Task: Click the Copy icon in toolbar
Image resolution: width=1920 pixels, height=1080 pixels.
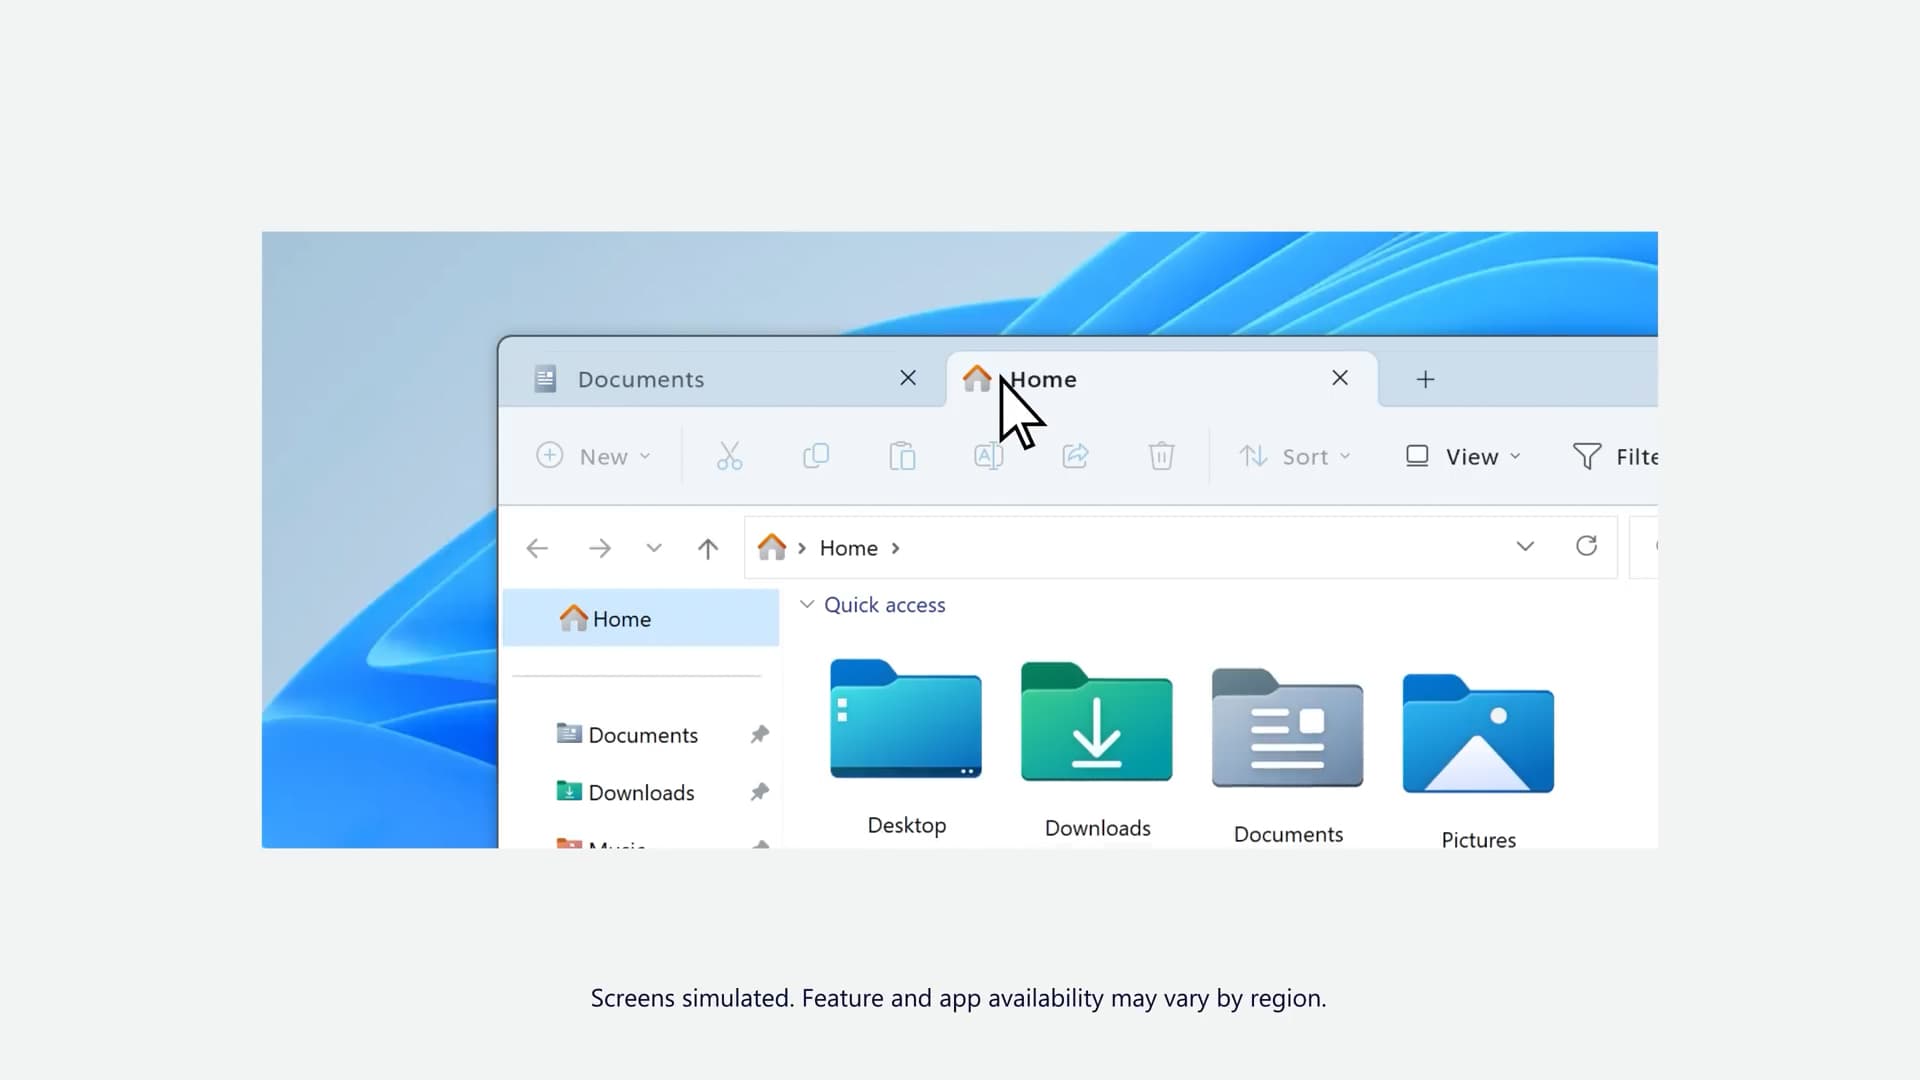Action: coord(816,456)
